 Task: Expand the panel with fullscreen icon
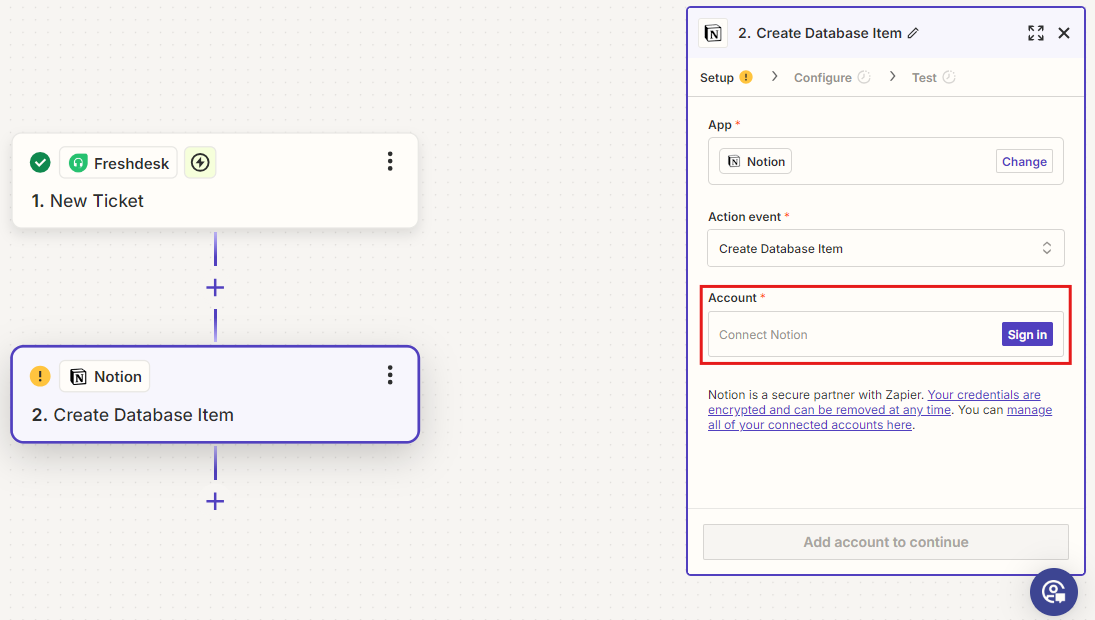tap(1036, 33)
